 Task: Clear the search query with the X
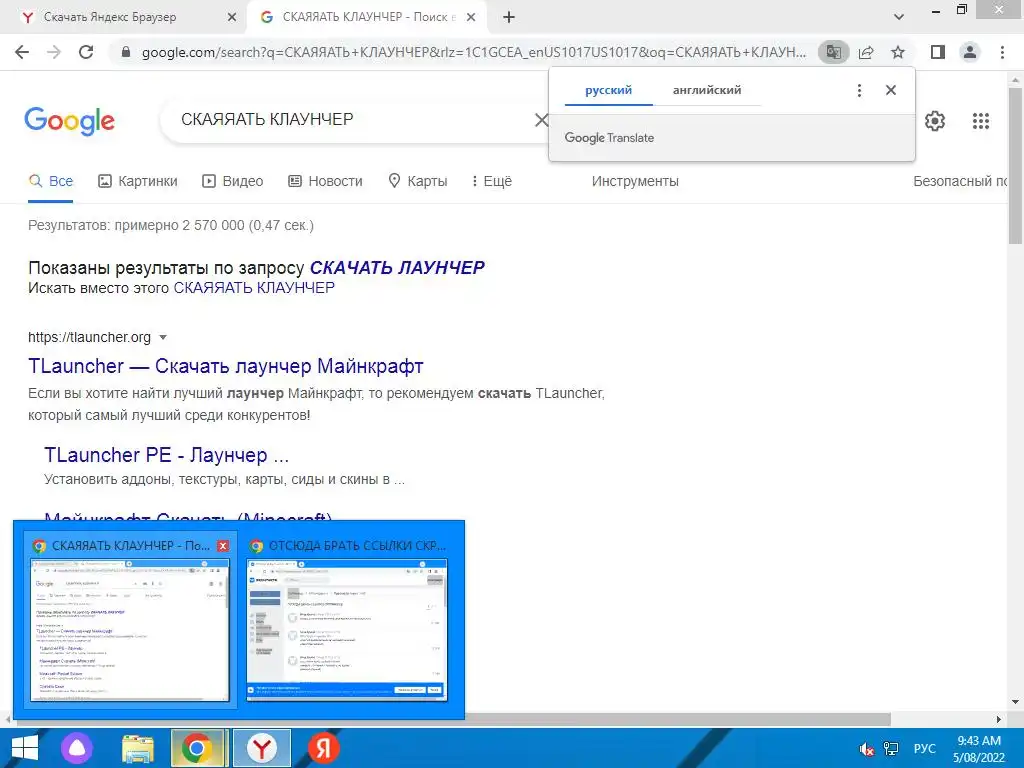coord(541,120)
